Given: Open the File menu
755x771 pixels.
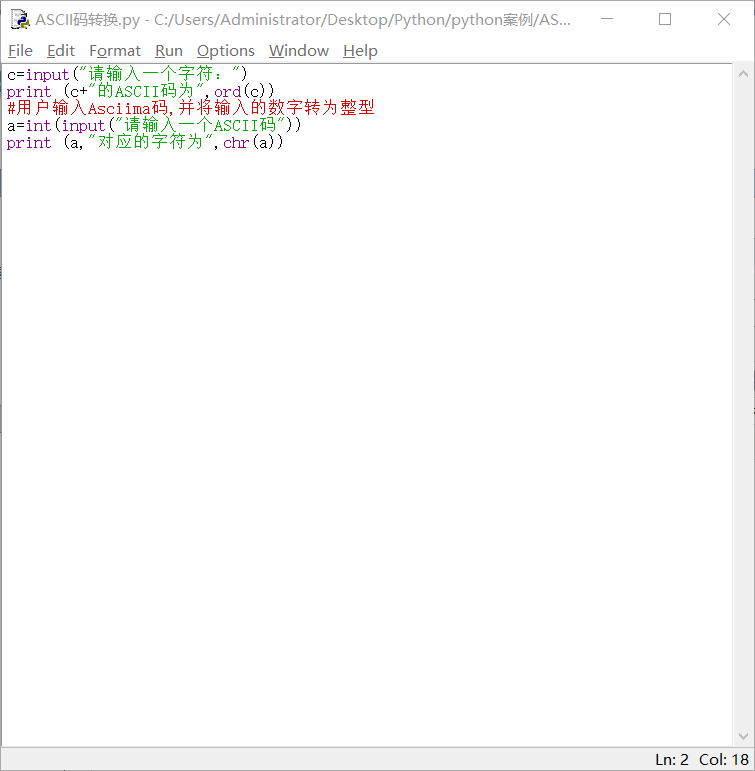Looking at the screenshot, I should (x=20, y=51).
